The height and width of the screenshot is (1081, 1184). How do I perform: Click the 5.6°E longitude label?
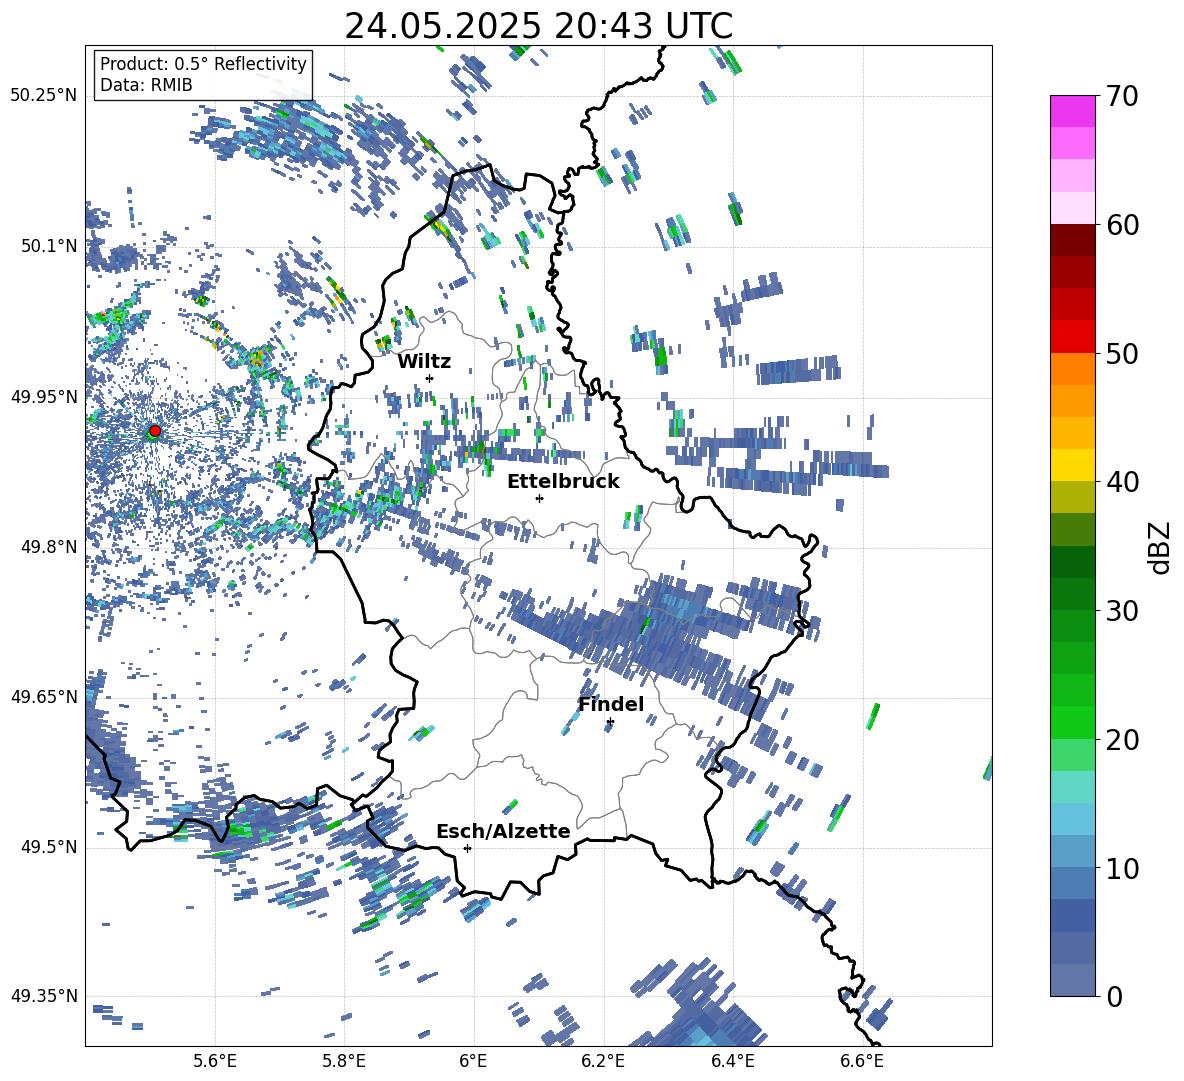click(x=215, y=1061)
